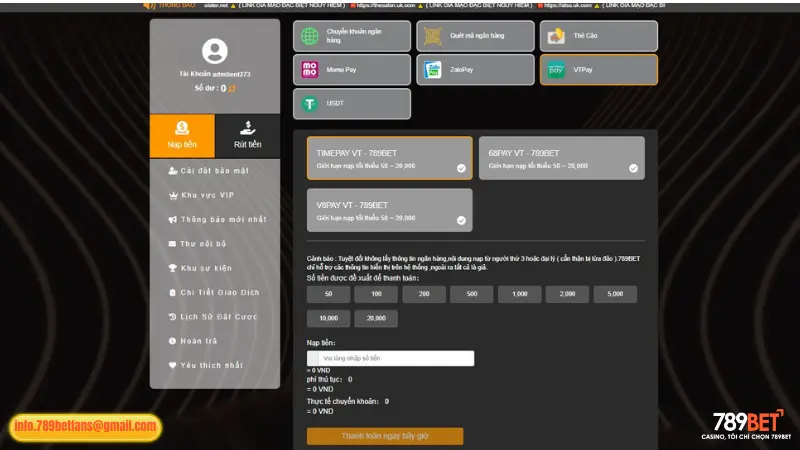Image resolution: width=800 pixels, height=450 pixels.
Task: Select V8PAY VT - 789BET channel
Action: (x=390, y=210)
